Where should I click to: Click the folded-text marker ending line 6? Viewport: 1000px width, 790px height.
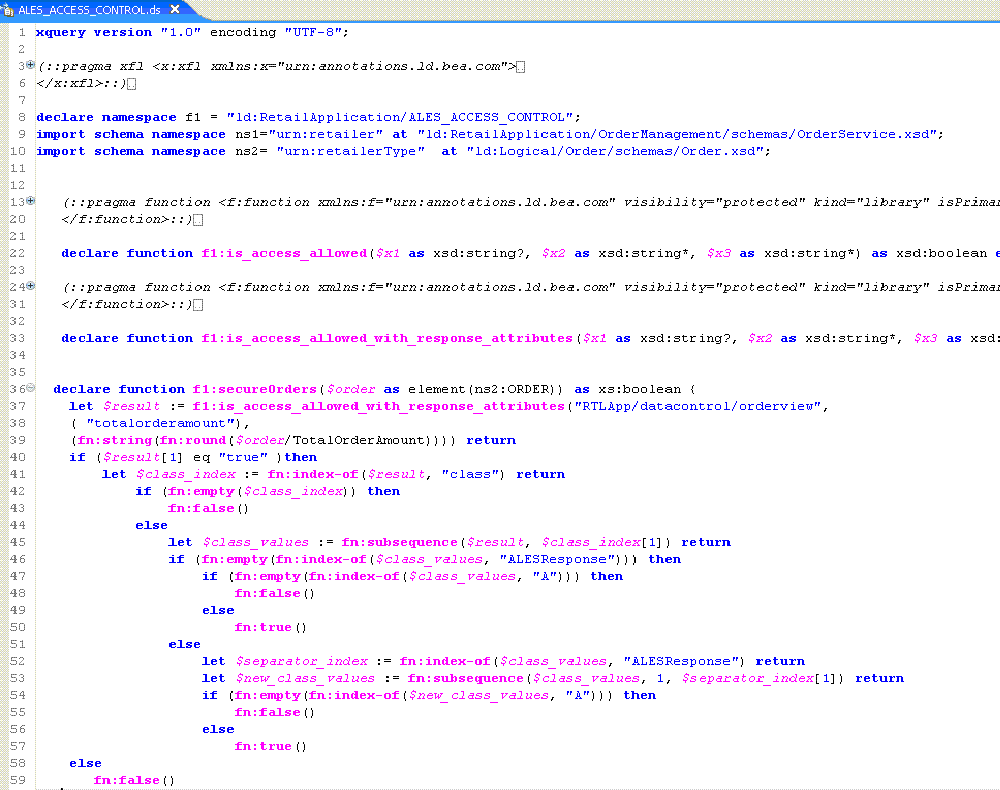[131, 84]
